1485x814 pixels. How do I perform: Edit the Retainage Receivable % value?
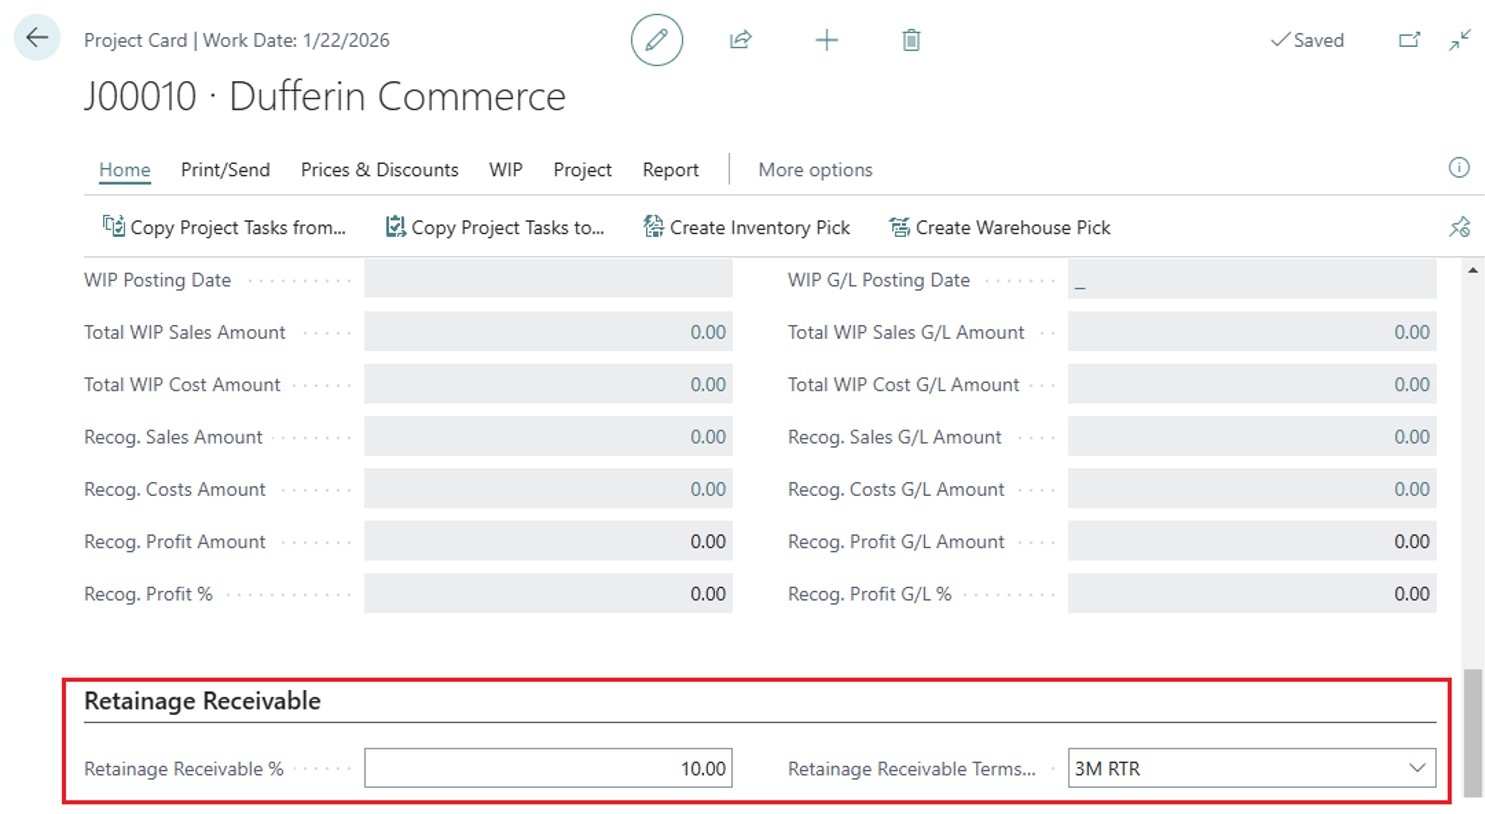point(548,768)
